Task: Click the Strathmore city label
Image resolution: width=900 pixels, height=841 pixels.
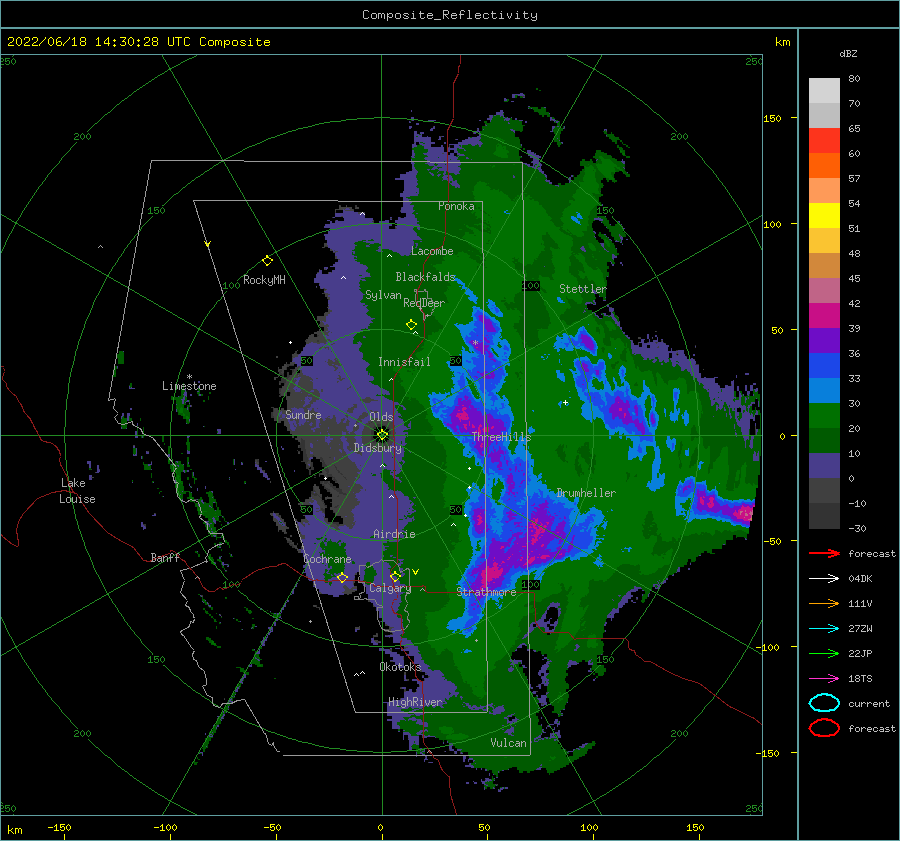Action: point(486,592)
